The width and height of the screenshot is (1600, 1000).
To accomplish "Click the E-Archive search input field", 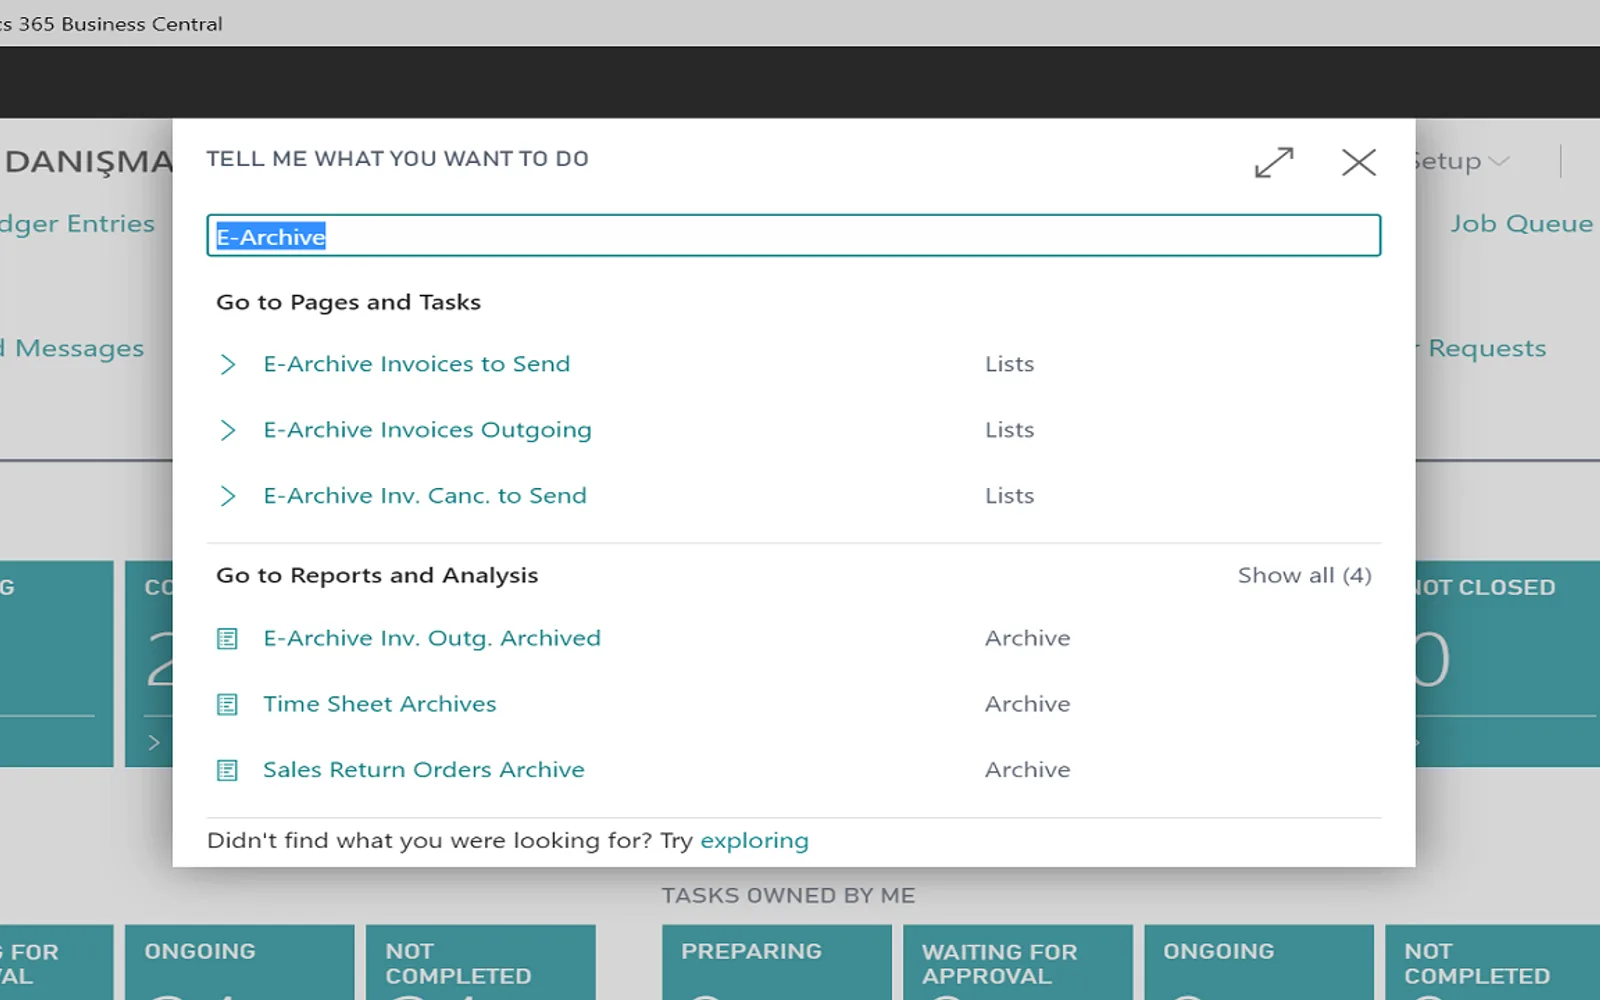I will coord(794,236).
